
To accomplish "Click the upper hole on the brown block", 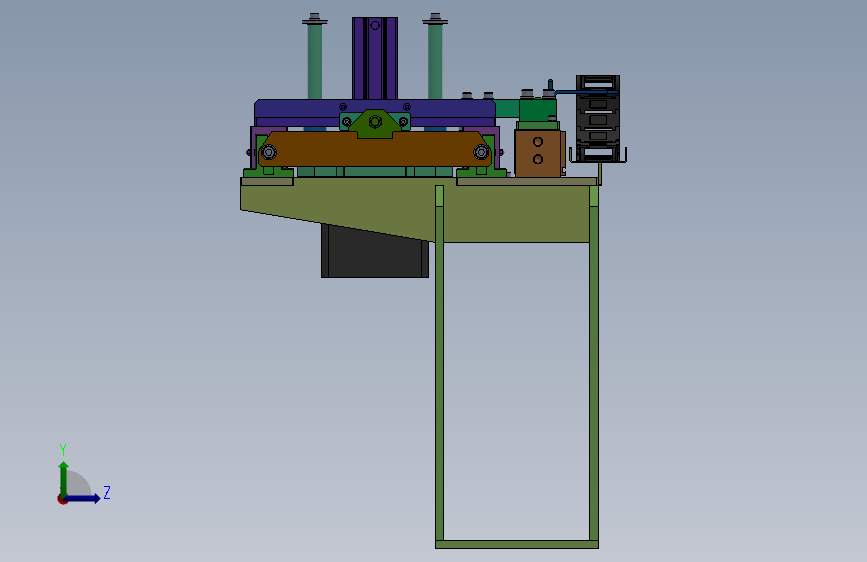I will tap(538, 142).
